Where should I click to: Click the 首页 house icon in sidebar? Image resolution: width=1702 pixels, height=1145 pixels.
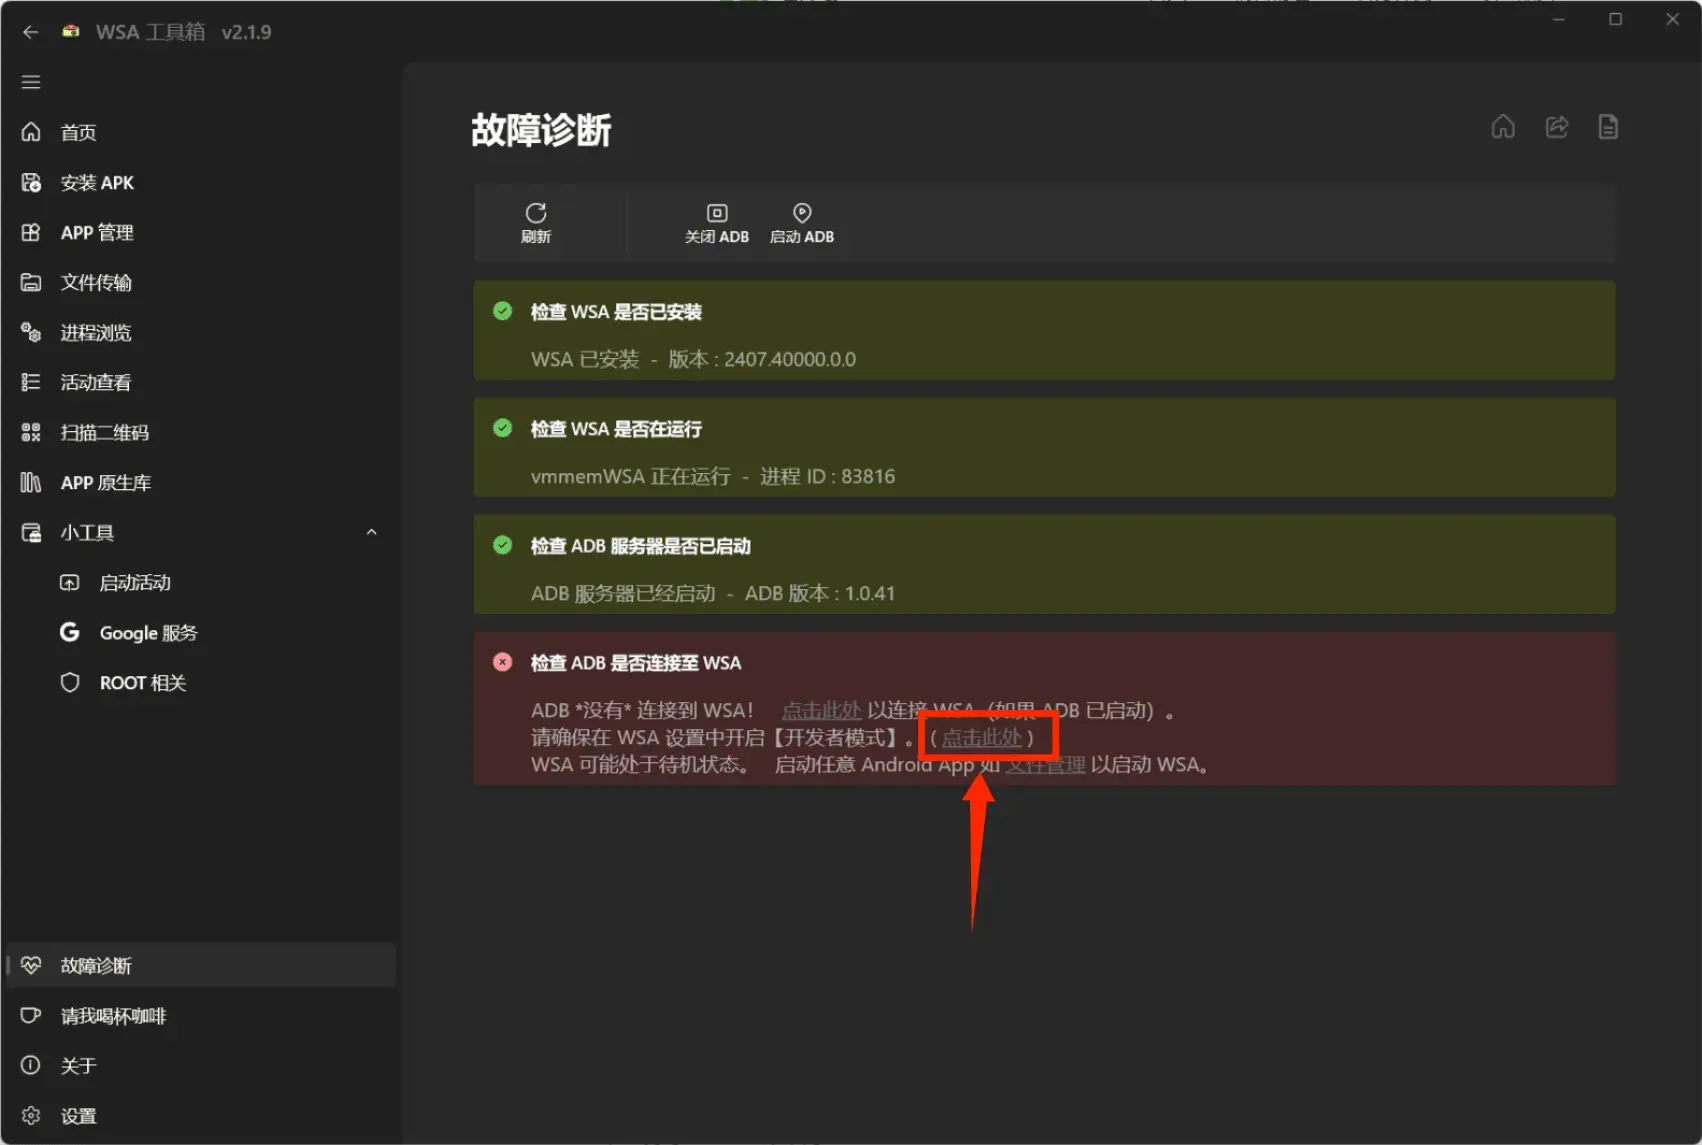click(x=31, y=132)
